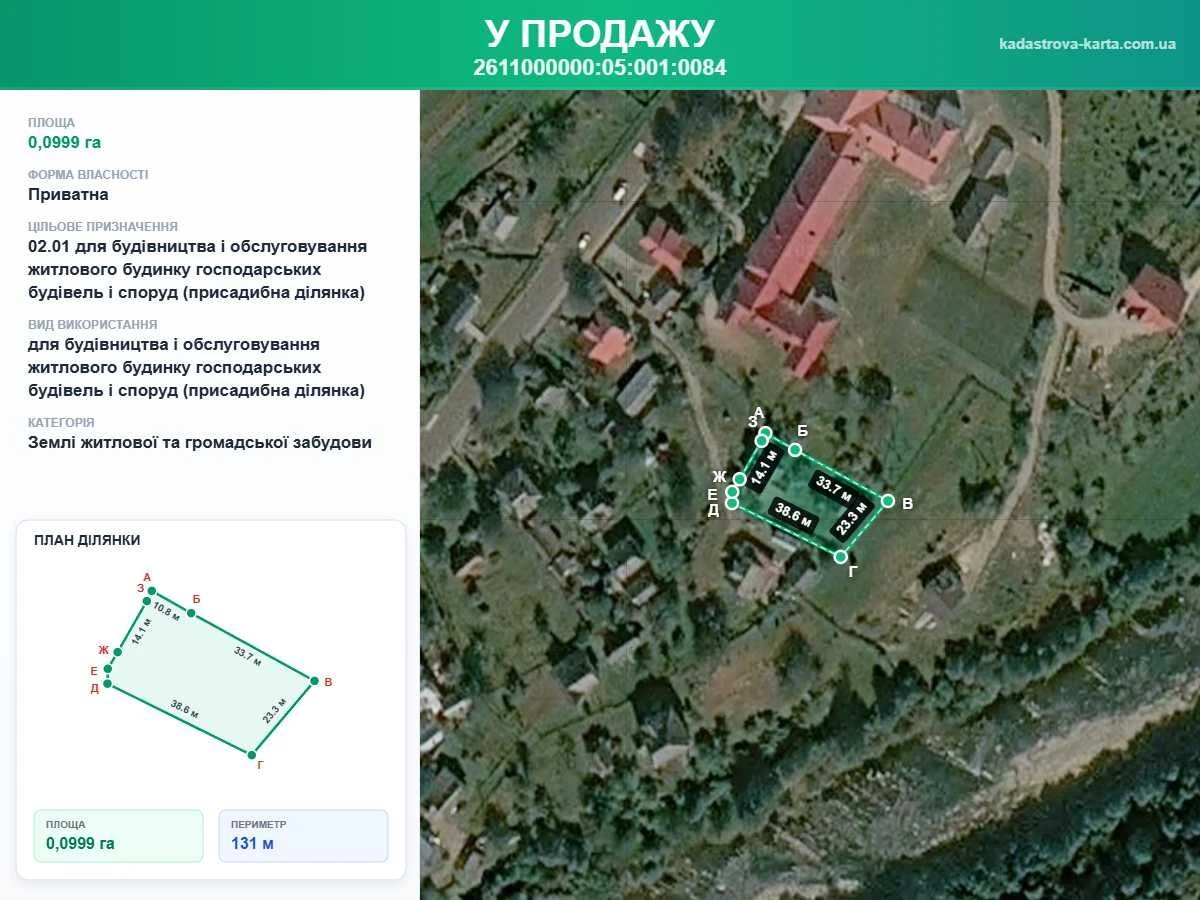The height and width of the screenshot is (900, 1200).
Task: Click the 38.6 м label on satellite map
Action: coord(793,516)
